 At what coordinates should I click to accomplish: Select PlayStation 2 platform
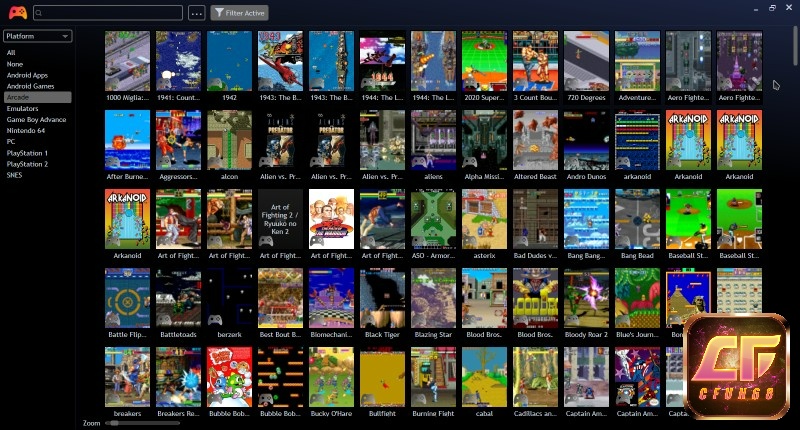(27, 164)
